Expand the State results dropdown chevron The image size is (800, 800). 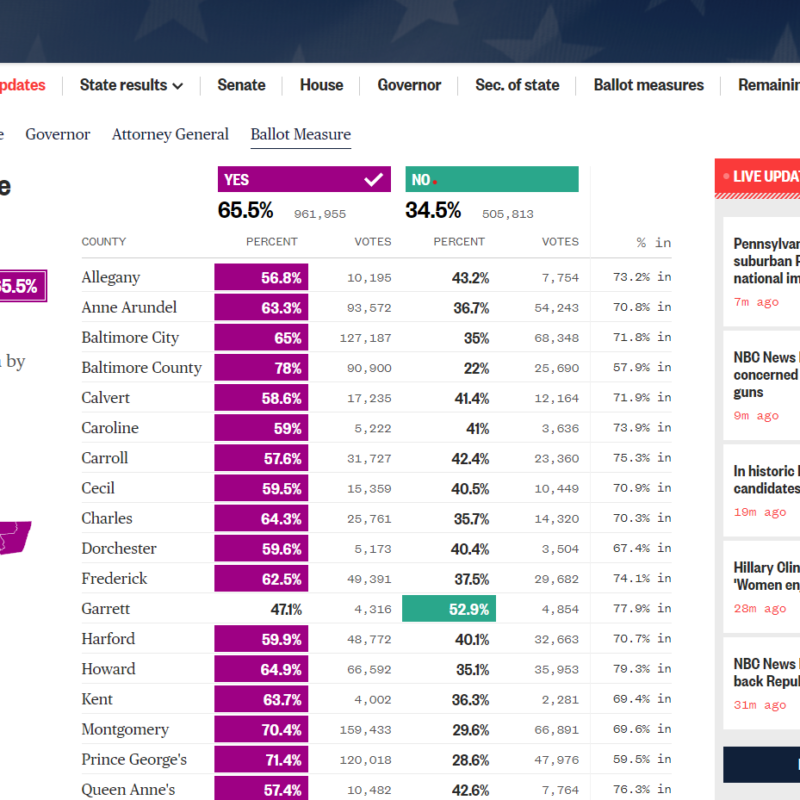(x=177, y=86)
